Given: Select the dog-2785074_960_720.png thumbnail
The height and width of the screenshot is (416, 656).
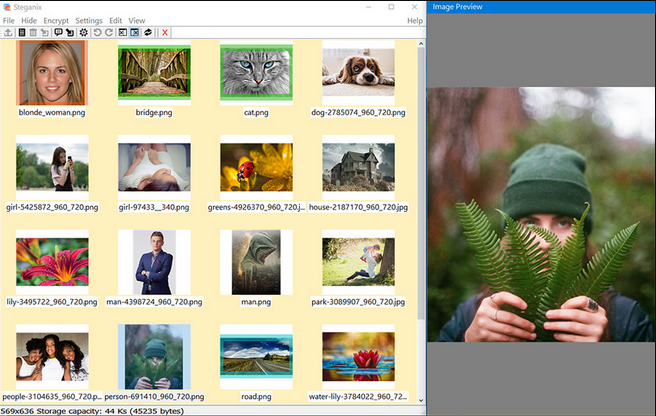Looking at the screenshot, I should click(359, 72).
